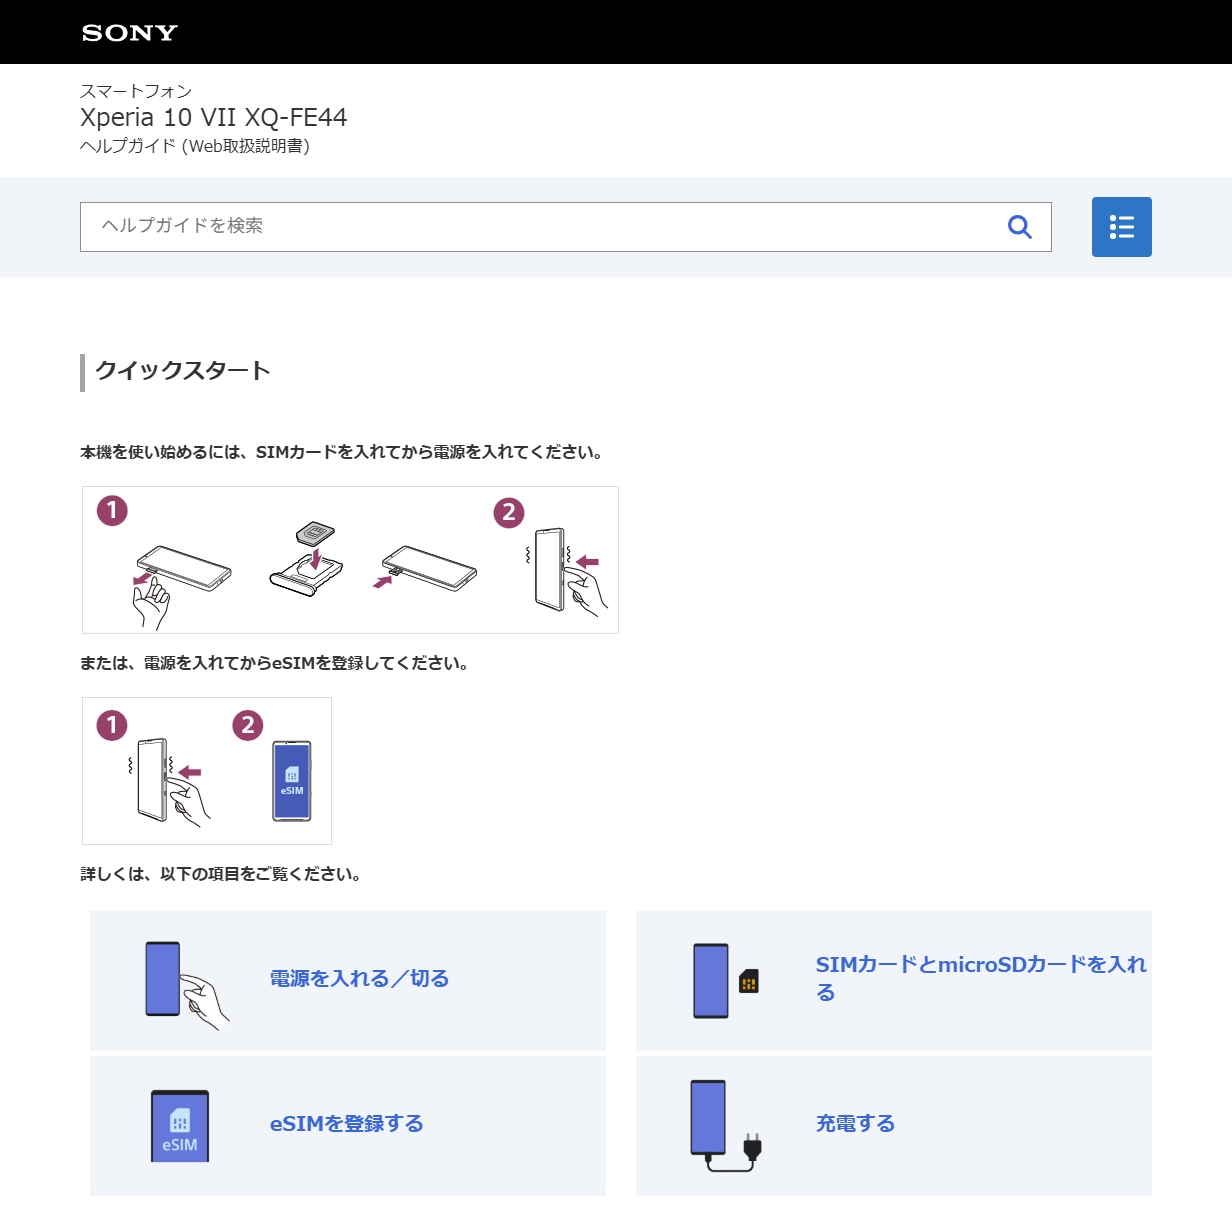Click the Sony logo
This screenshot has height=1205, width=1232.
(130, 33)
